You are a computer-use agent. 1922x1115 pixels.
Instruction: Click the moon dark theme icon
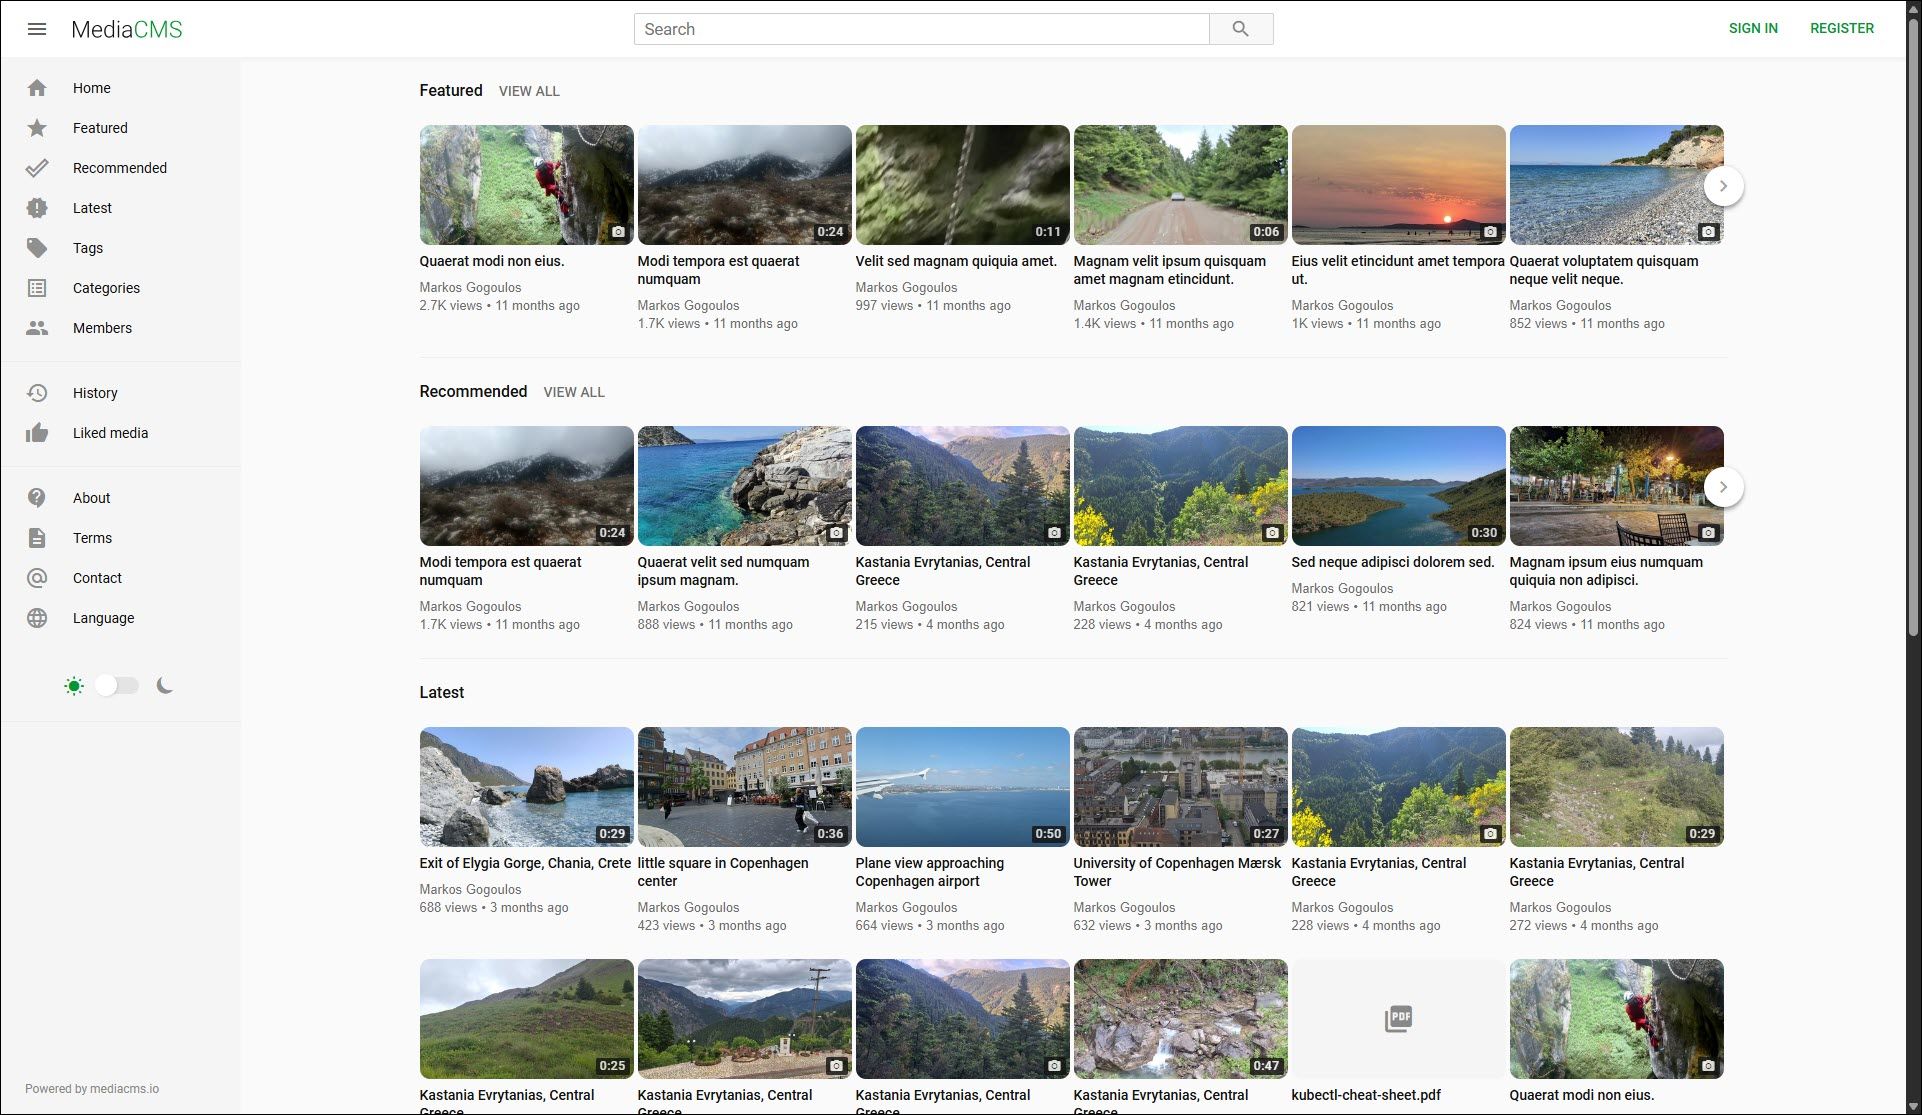(165, 686)
